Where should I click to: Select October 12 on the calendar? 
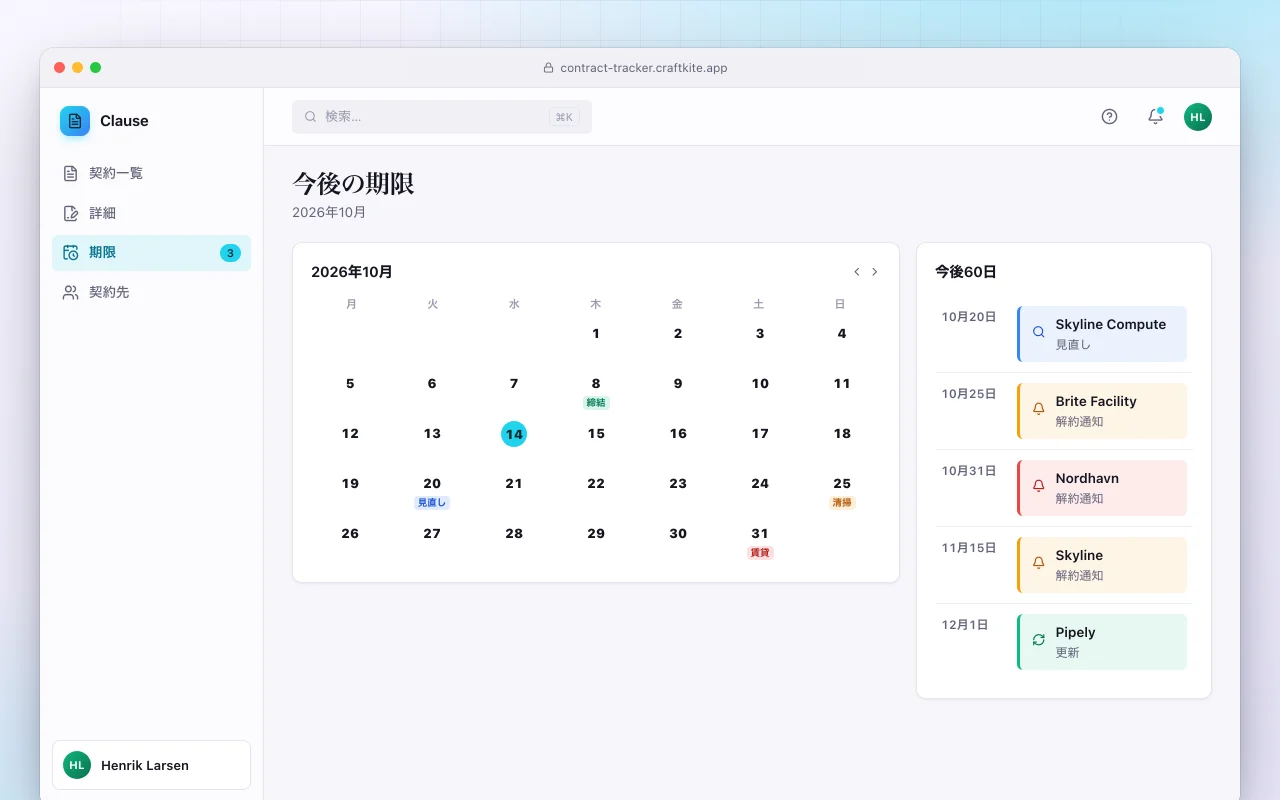click(x=350, y=434)
